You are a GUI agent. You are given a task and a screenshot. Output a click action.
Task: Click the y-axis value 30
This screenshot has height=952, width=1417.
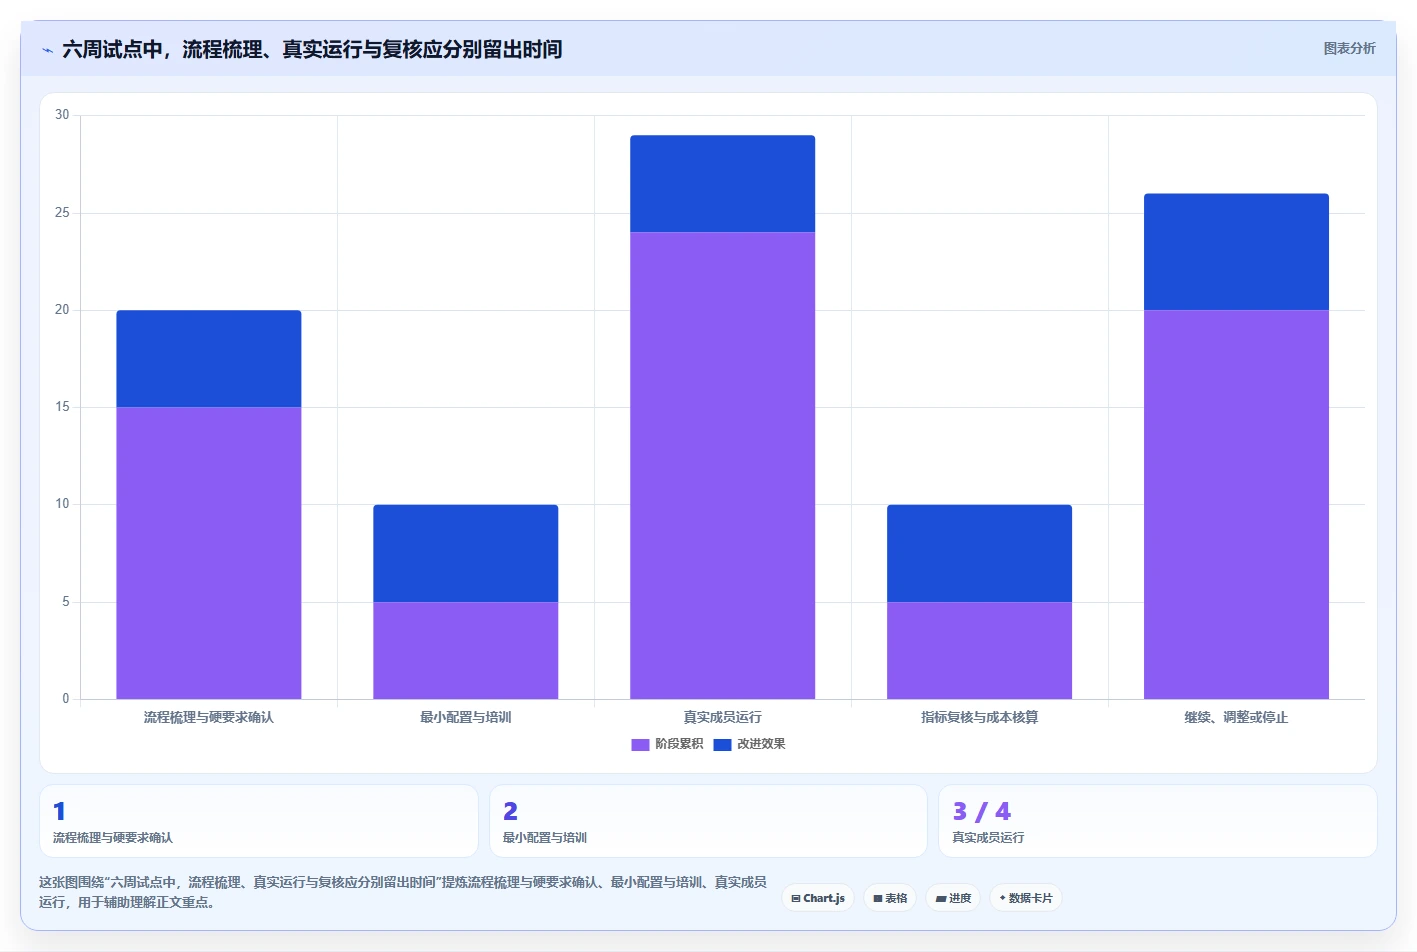click(x=62, y=115)
